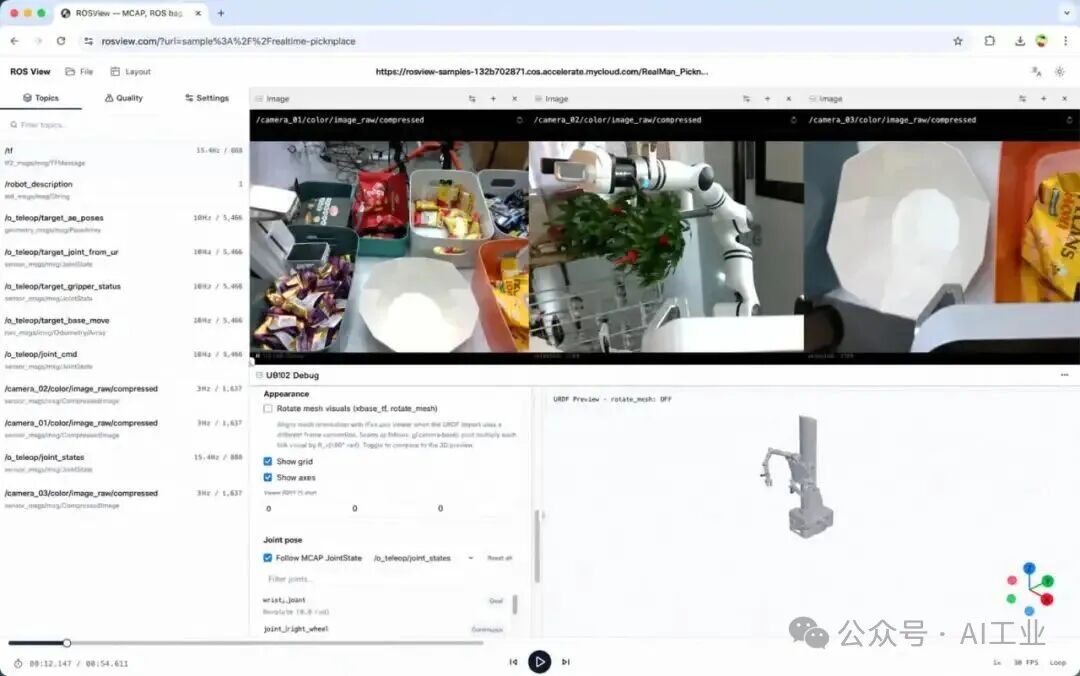Click the playback timeline slider handle
1080x676 pixels.
[67, 643]
